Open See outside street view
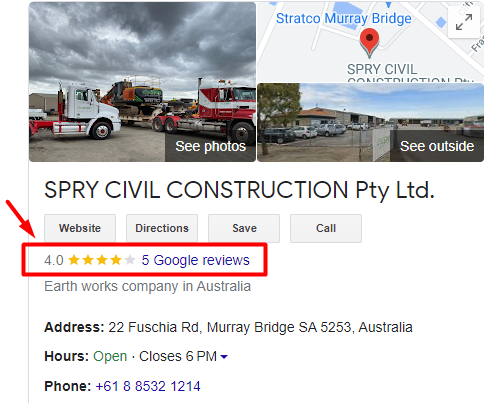 tap(437, 146)
